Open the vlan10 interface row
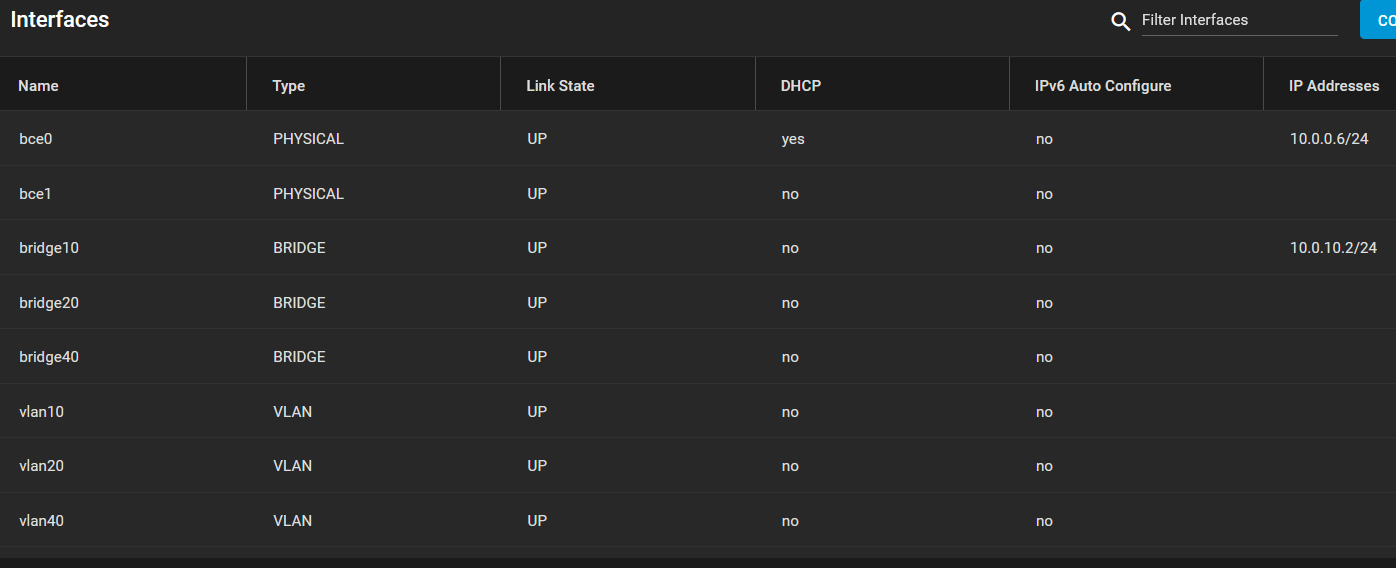 (x=698, y=411)
